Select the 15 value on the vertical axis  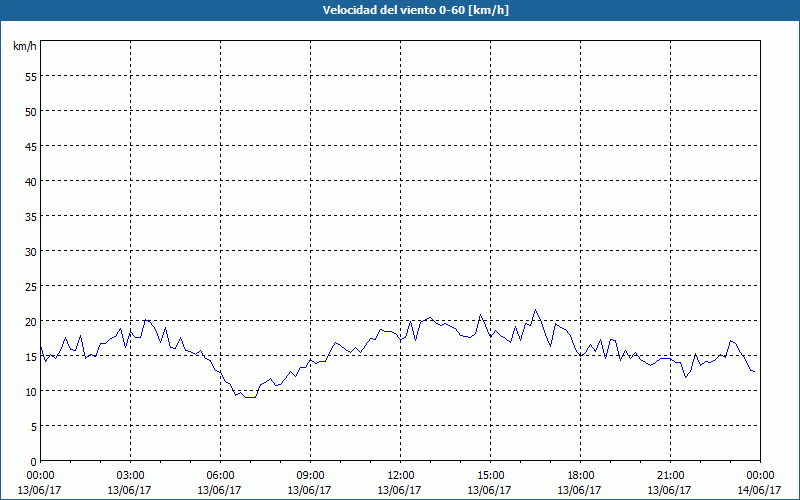pyautogui.click(x=31, y=356)
